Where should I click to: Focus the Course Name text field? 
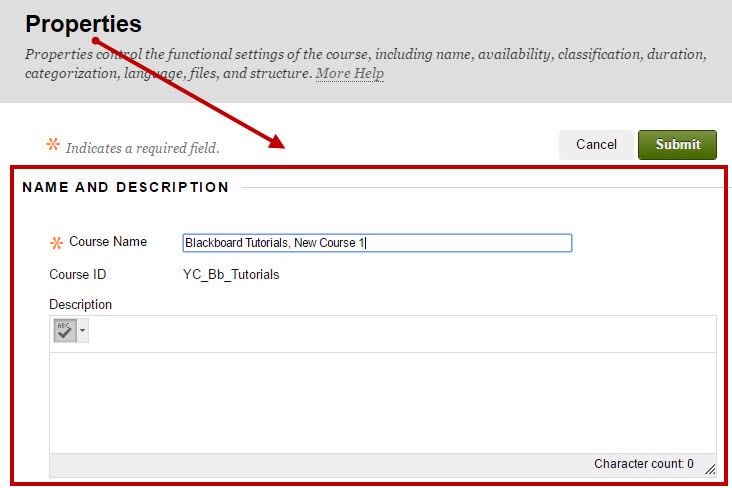[x=377, y=243]
